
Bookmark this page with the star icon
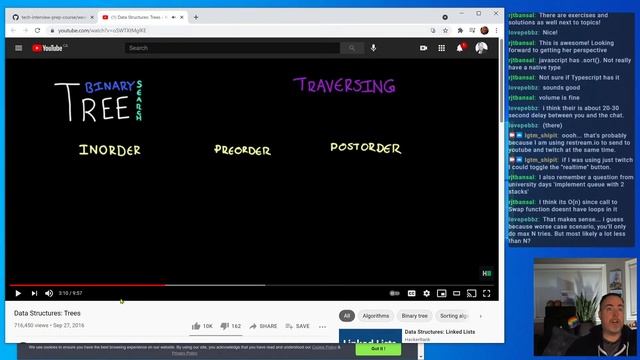coord(445,31)
